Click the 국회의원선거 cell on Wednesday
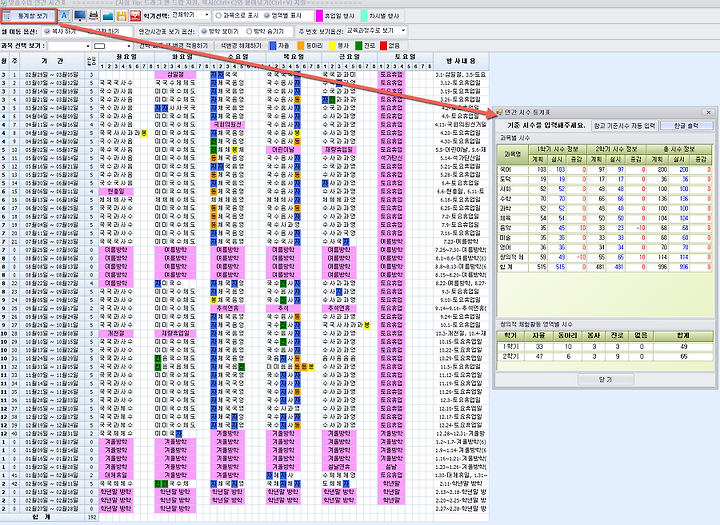720x525 pixels. 227,124
